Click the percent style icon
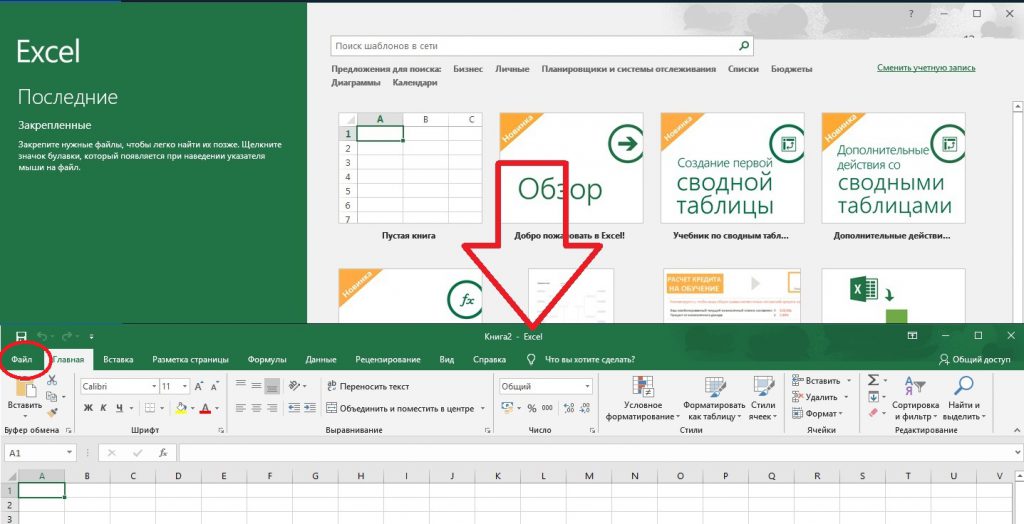 click(x=531, y=408)
